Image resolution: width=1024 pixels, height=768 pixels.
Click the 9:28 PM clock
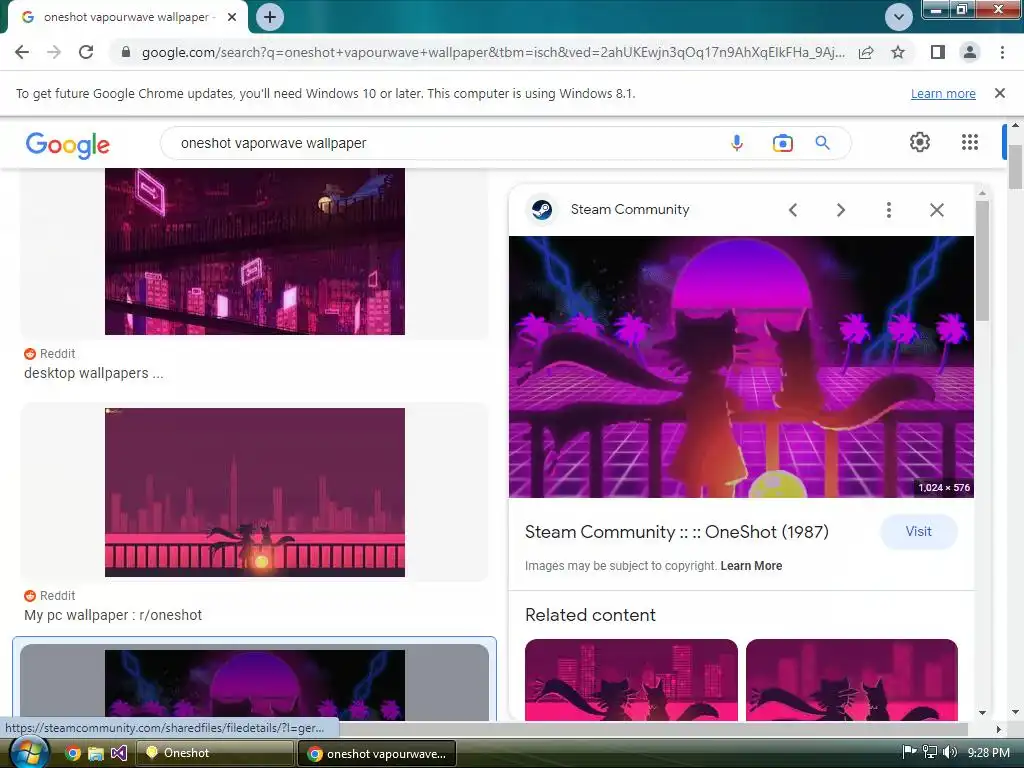[x=989, y=752]
